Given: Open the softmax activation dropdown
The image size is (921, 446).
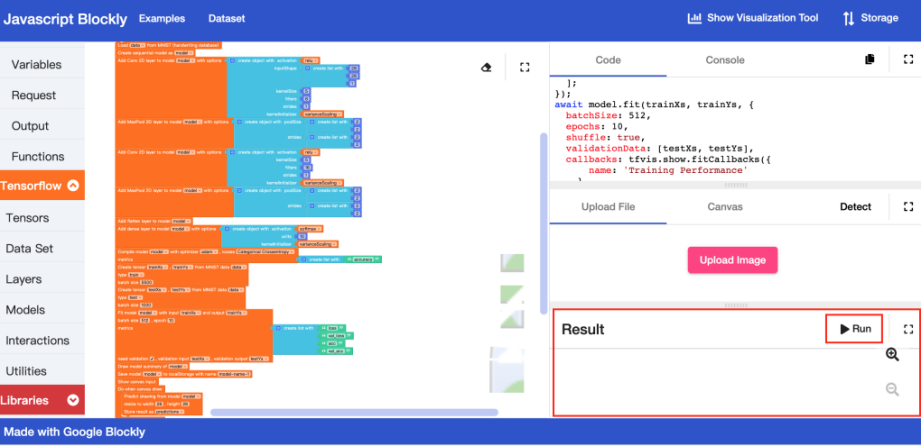Looking at the screenshot, I should tap(310, 229).
